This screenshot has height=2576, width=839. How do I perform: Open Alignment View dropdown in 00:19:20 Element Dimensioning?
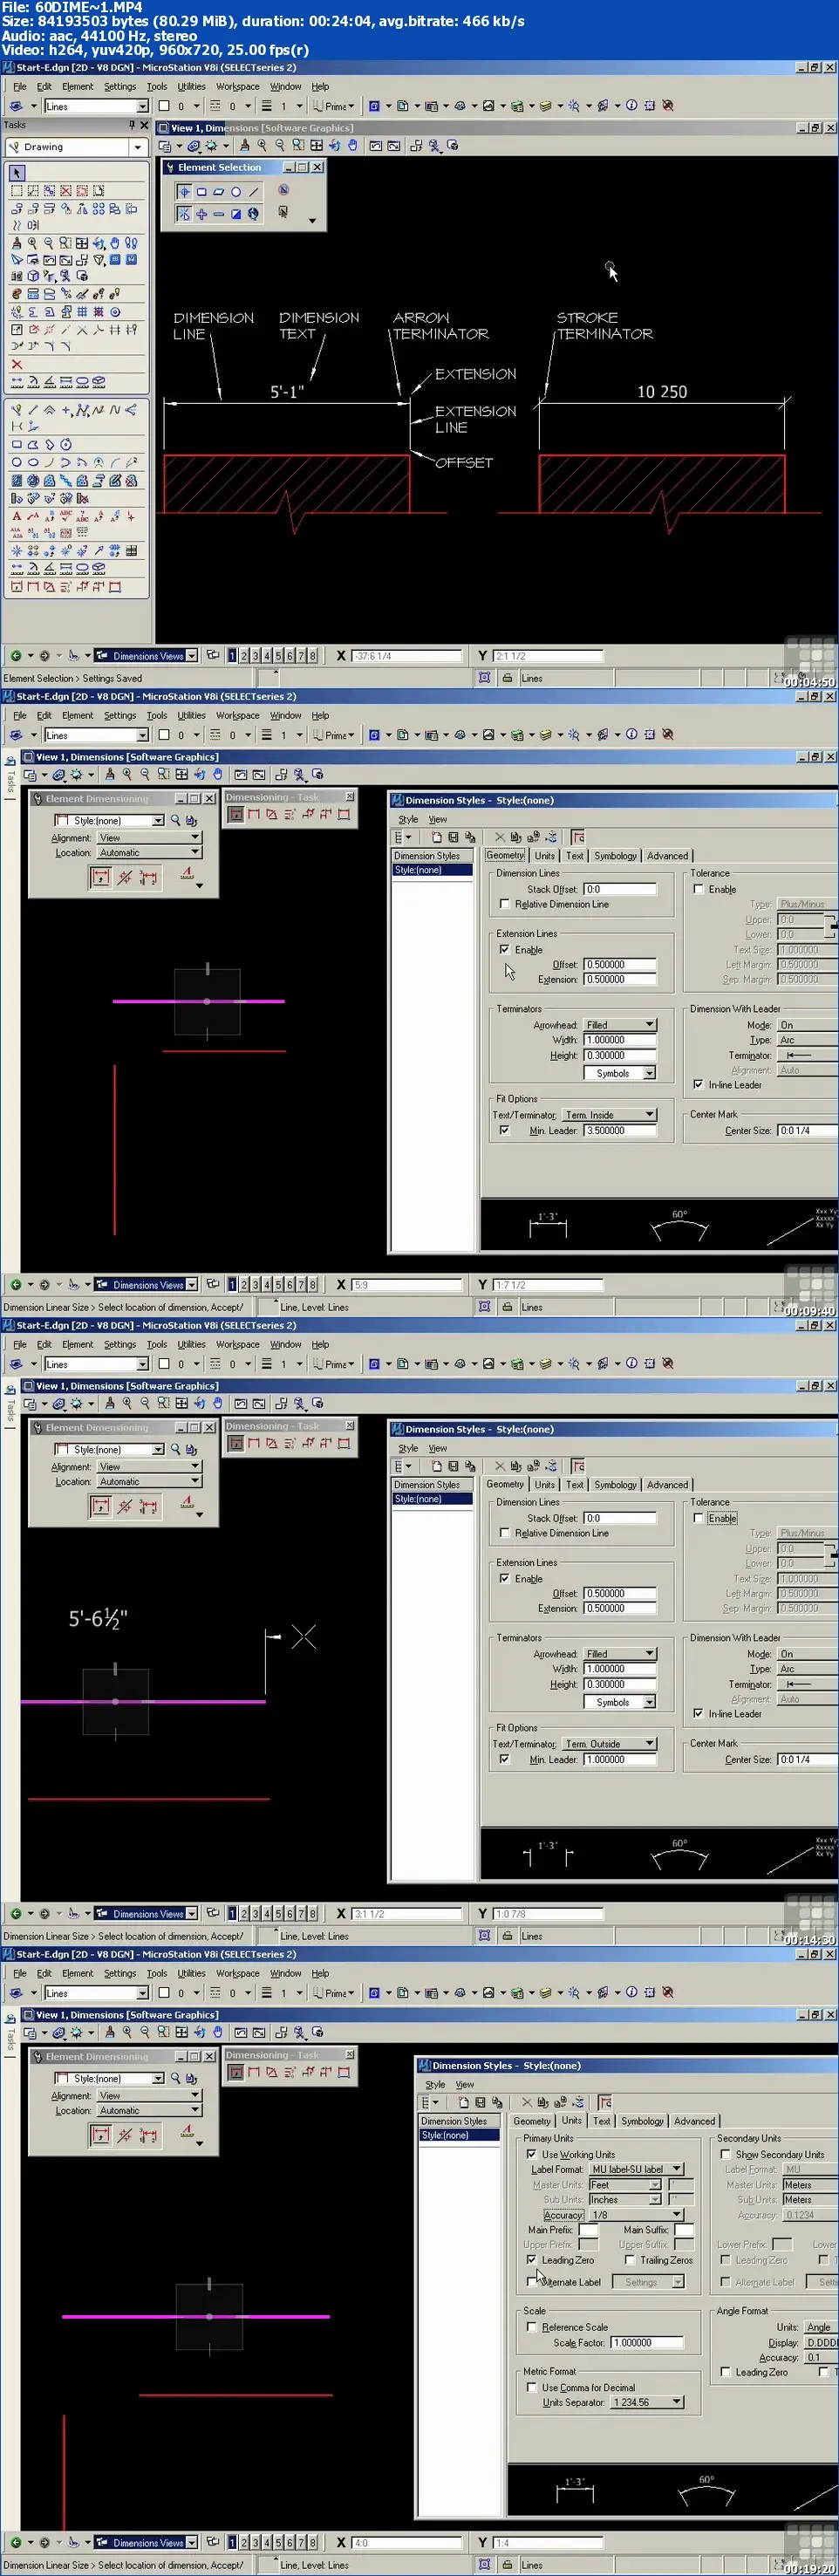(x=149, y=2096)
